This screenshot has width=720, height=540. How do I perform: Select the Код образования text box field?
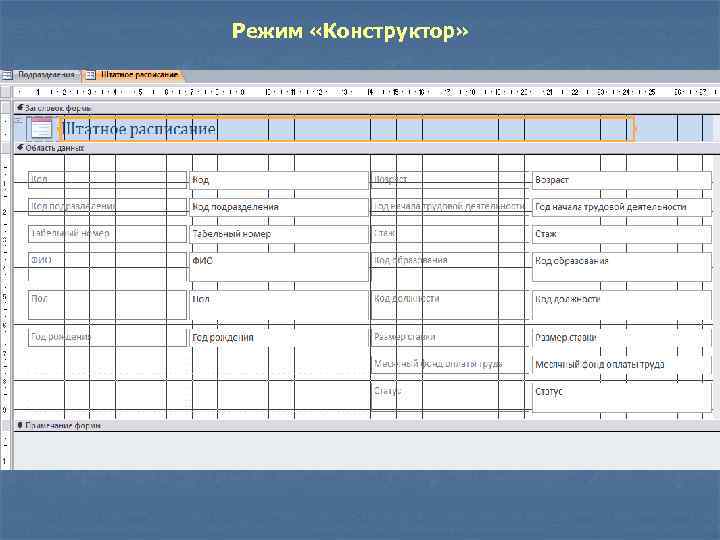click(622, 267)
